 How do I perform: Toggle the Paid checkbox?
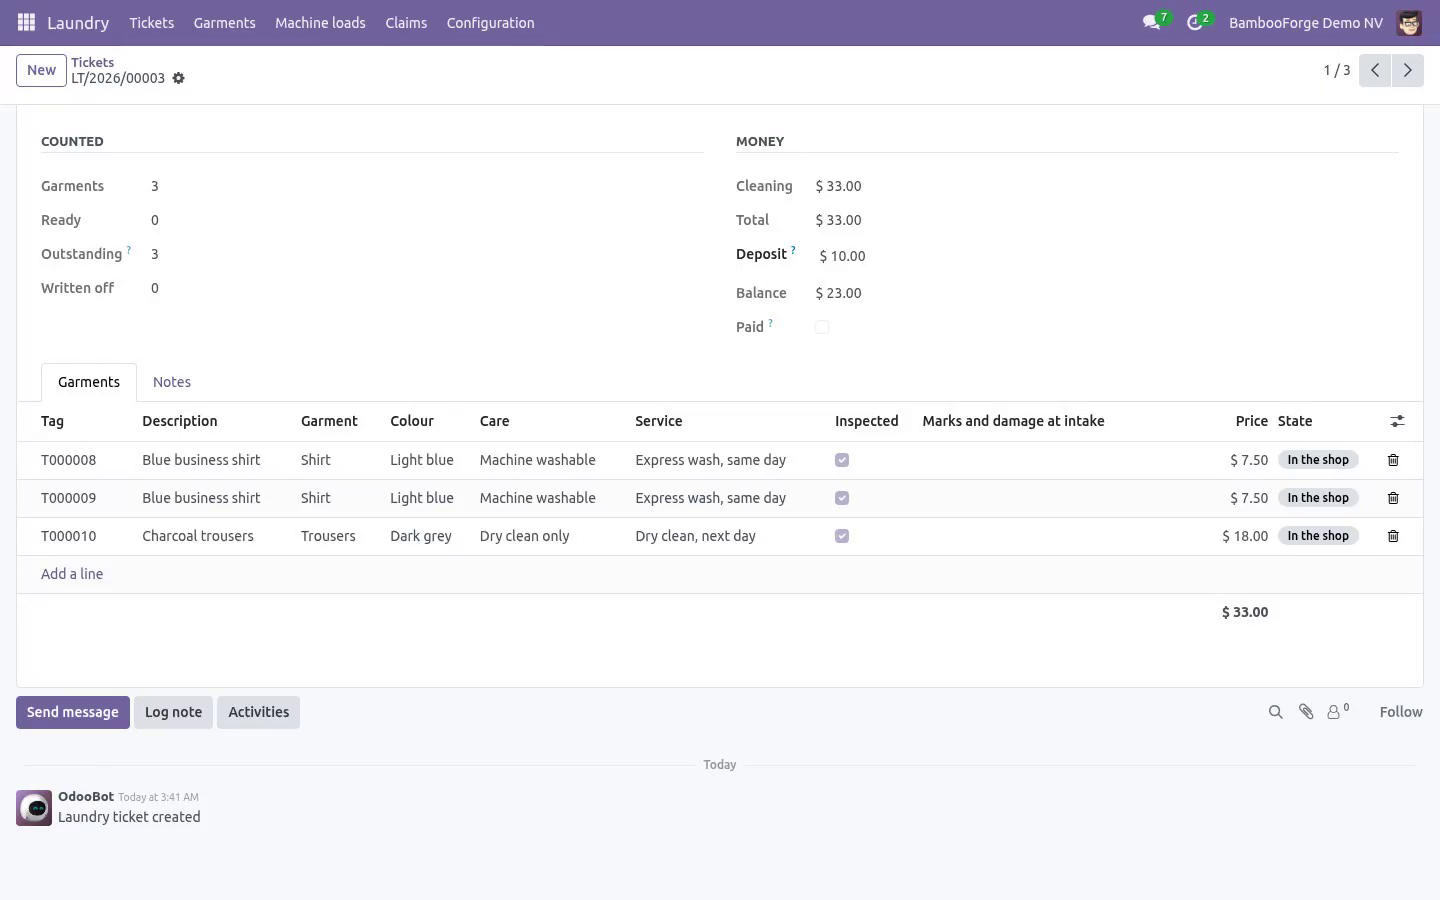coord(822,327)
